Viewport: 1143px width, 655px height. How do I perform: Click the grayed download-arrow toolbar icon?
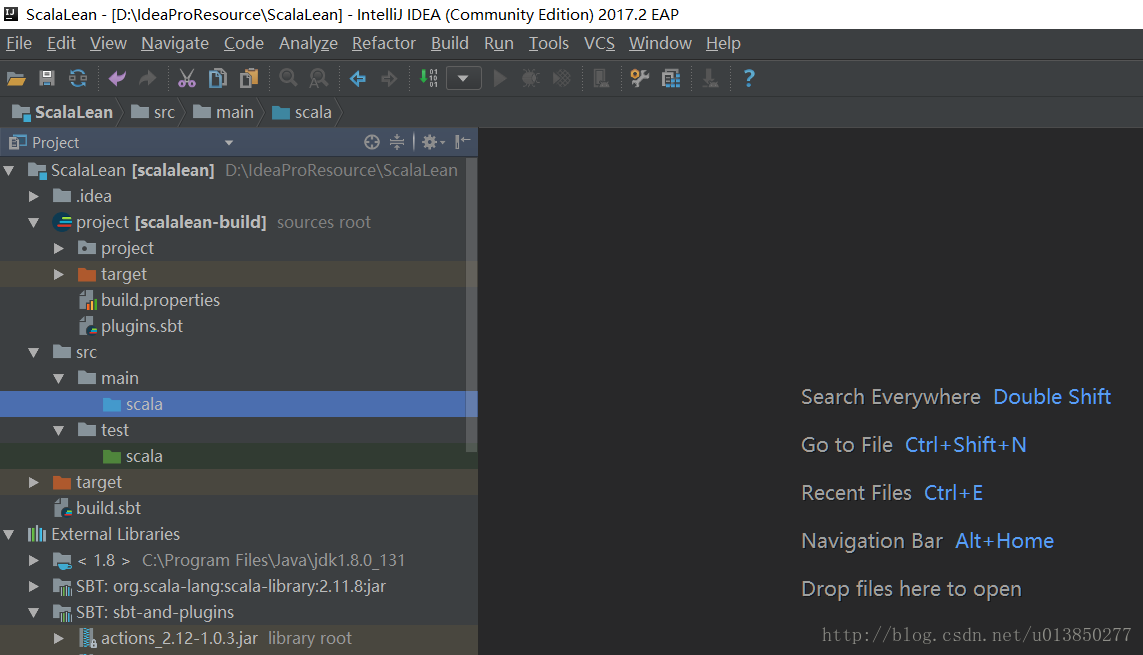(710, 78)
